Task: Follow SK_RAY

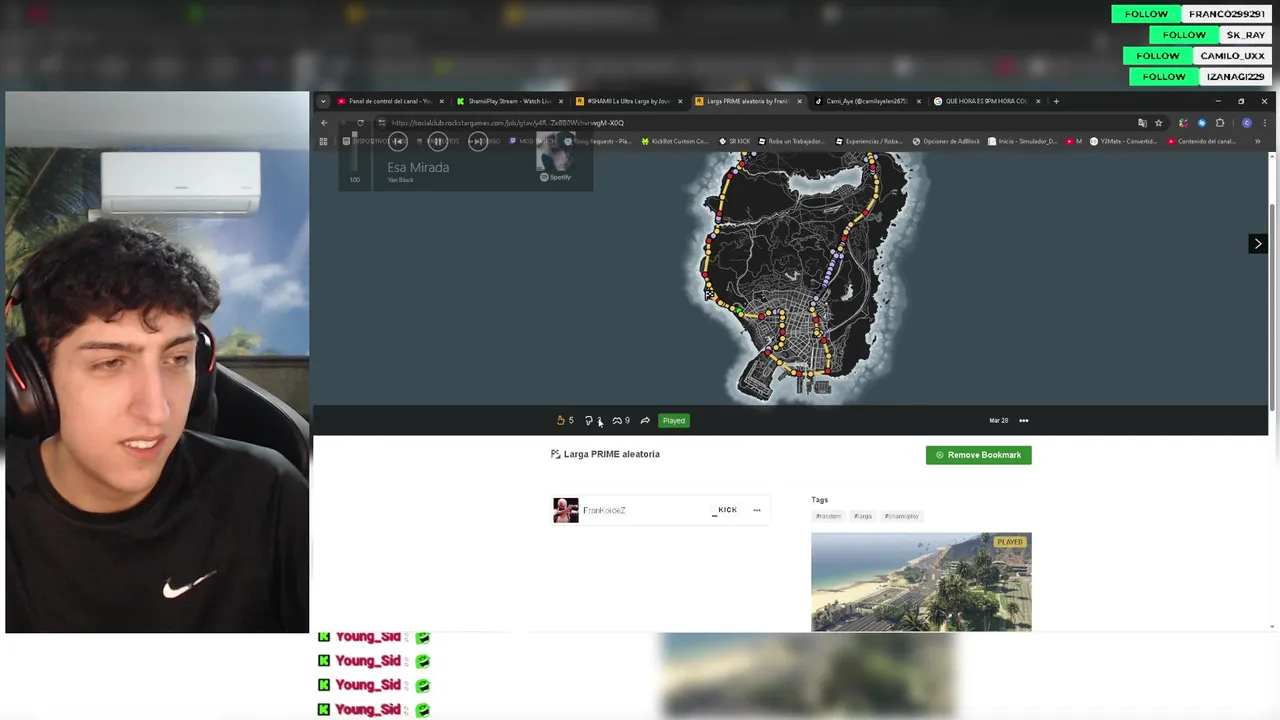Action: [x=1184, y=35]
